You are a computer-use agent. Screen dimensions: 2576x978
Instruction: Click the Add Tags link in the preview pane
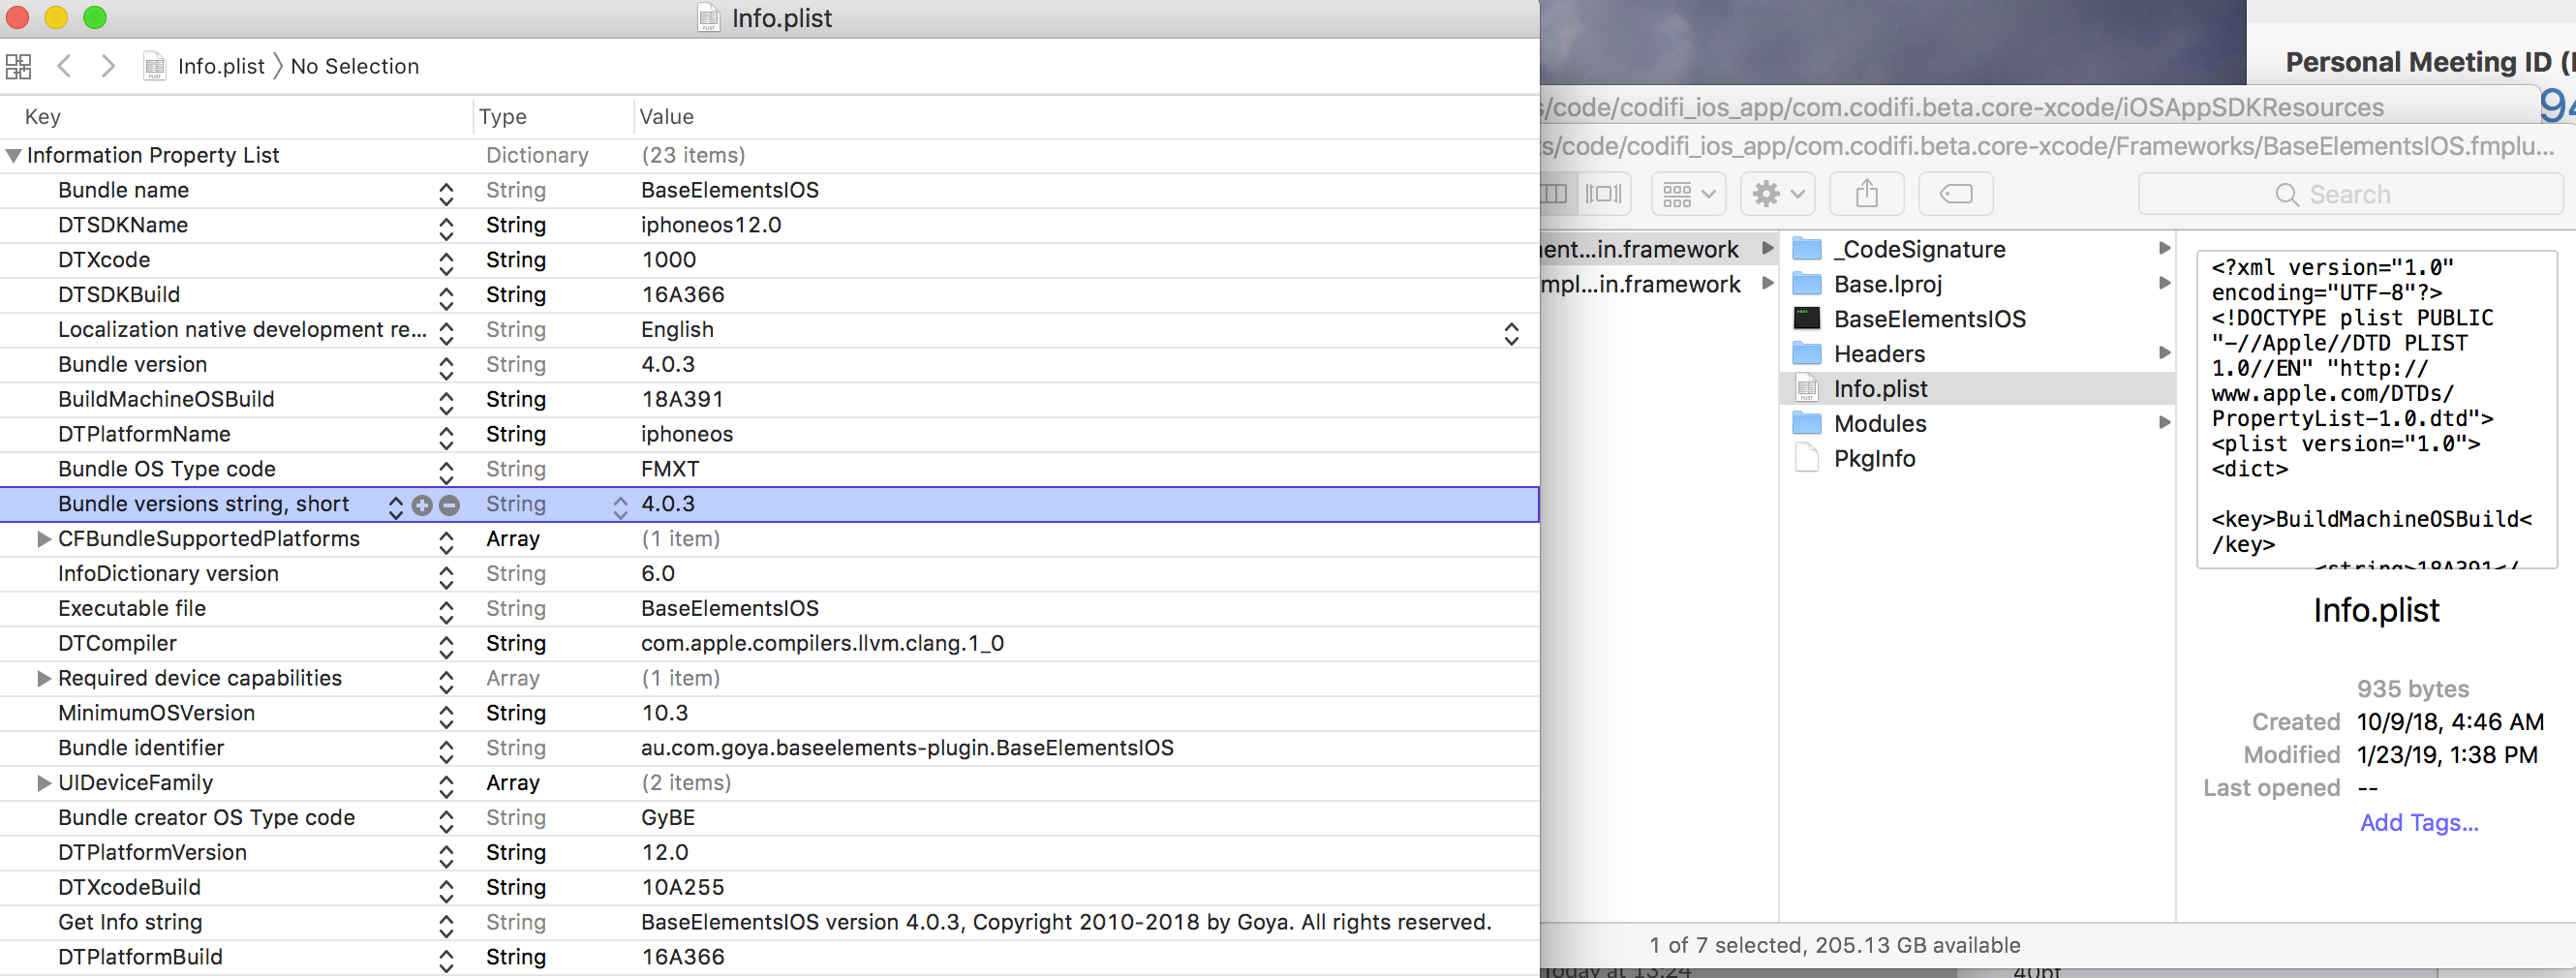tap(2418, 822)
